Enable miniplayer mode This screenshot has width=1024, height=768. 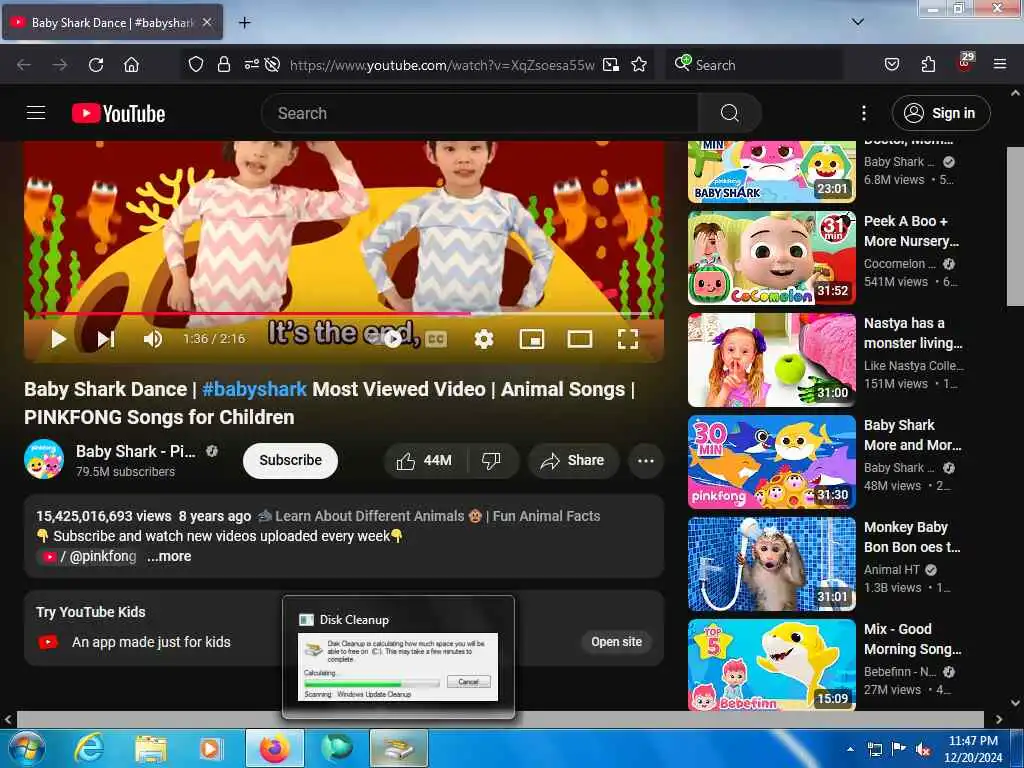tap(532, 338)
